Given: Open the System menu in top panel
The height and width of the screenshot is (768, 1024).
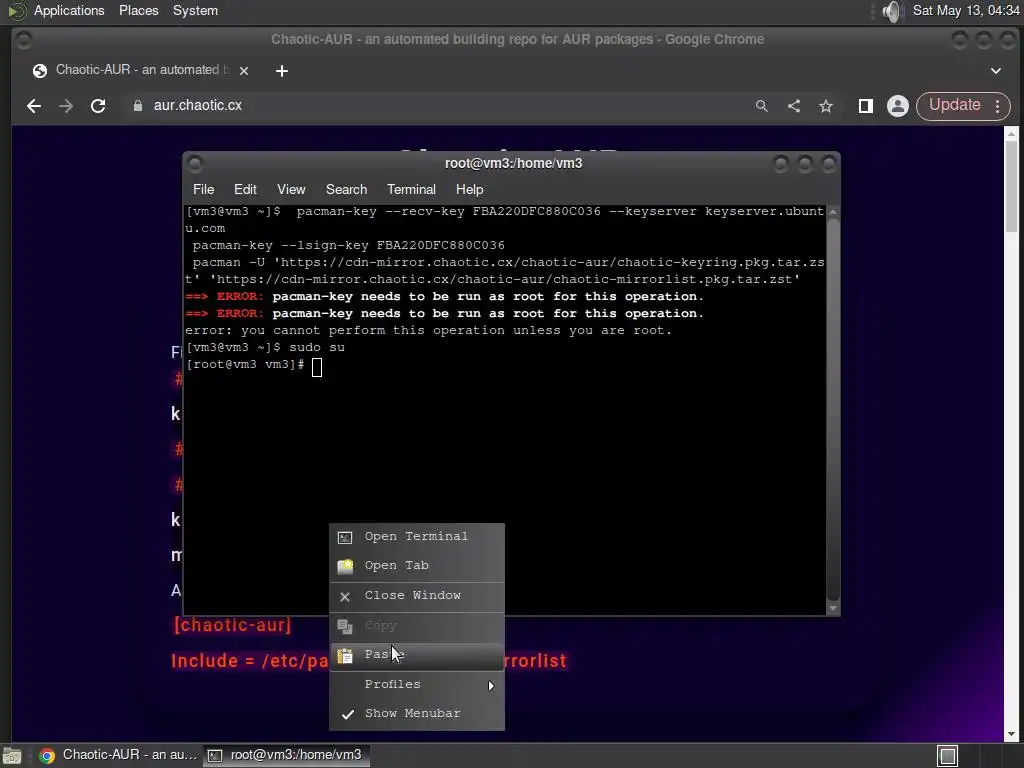Looking at the screenshot, I should click(195, 10).
